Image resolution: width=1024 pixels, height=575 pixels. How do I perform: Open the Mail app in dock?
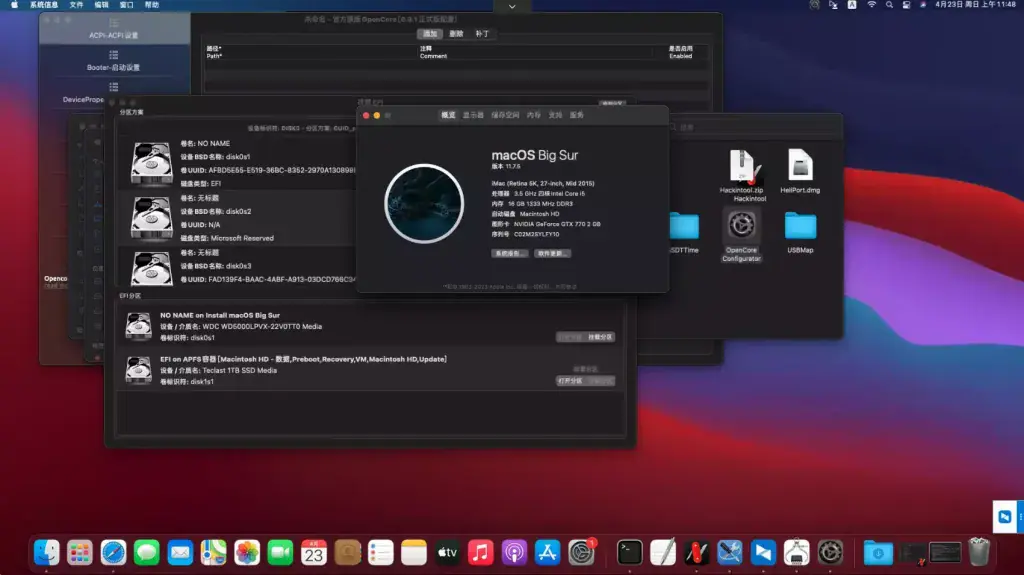pos(180,553)
